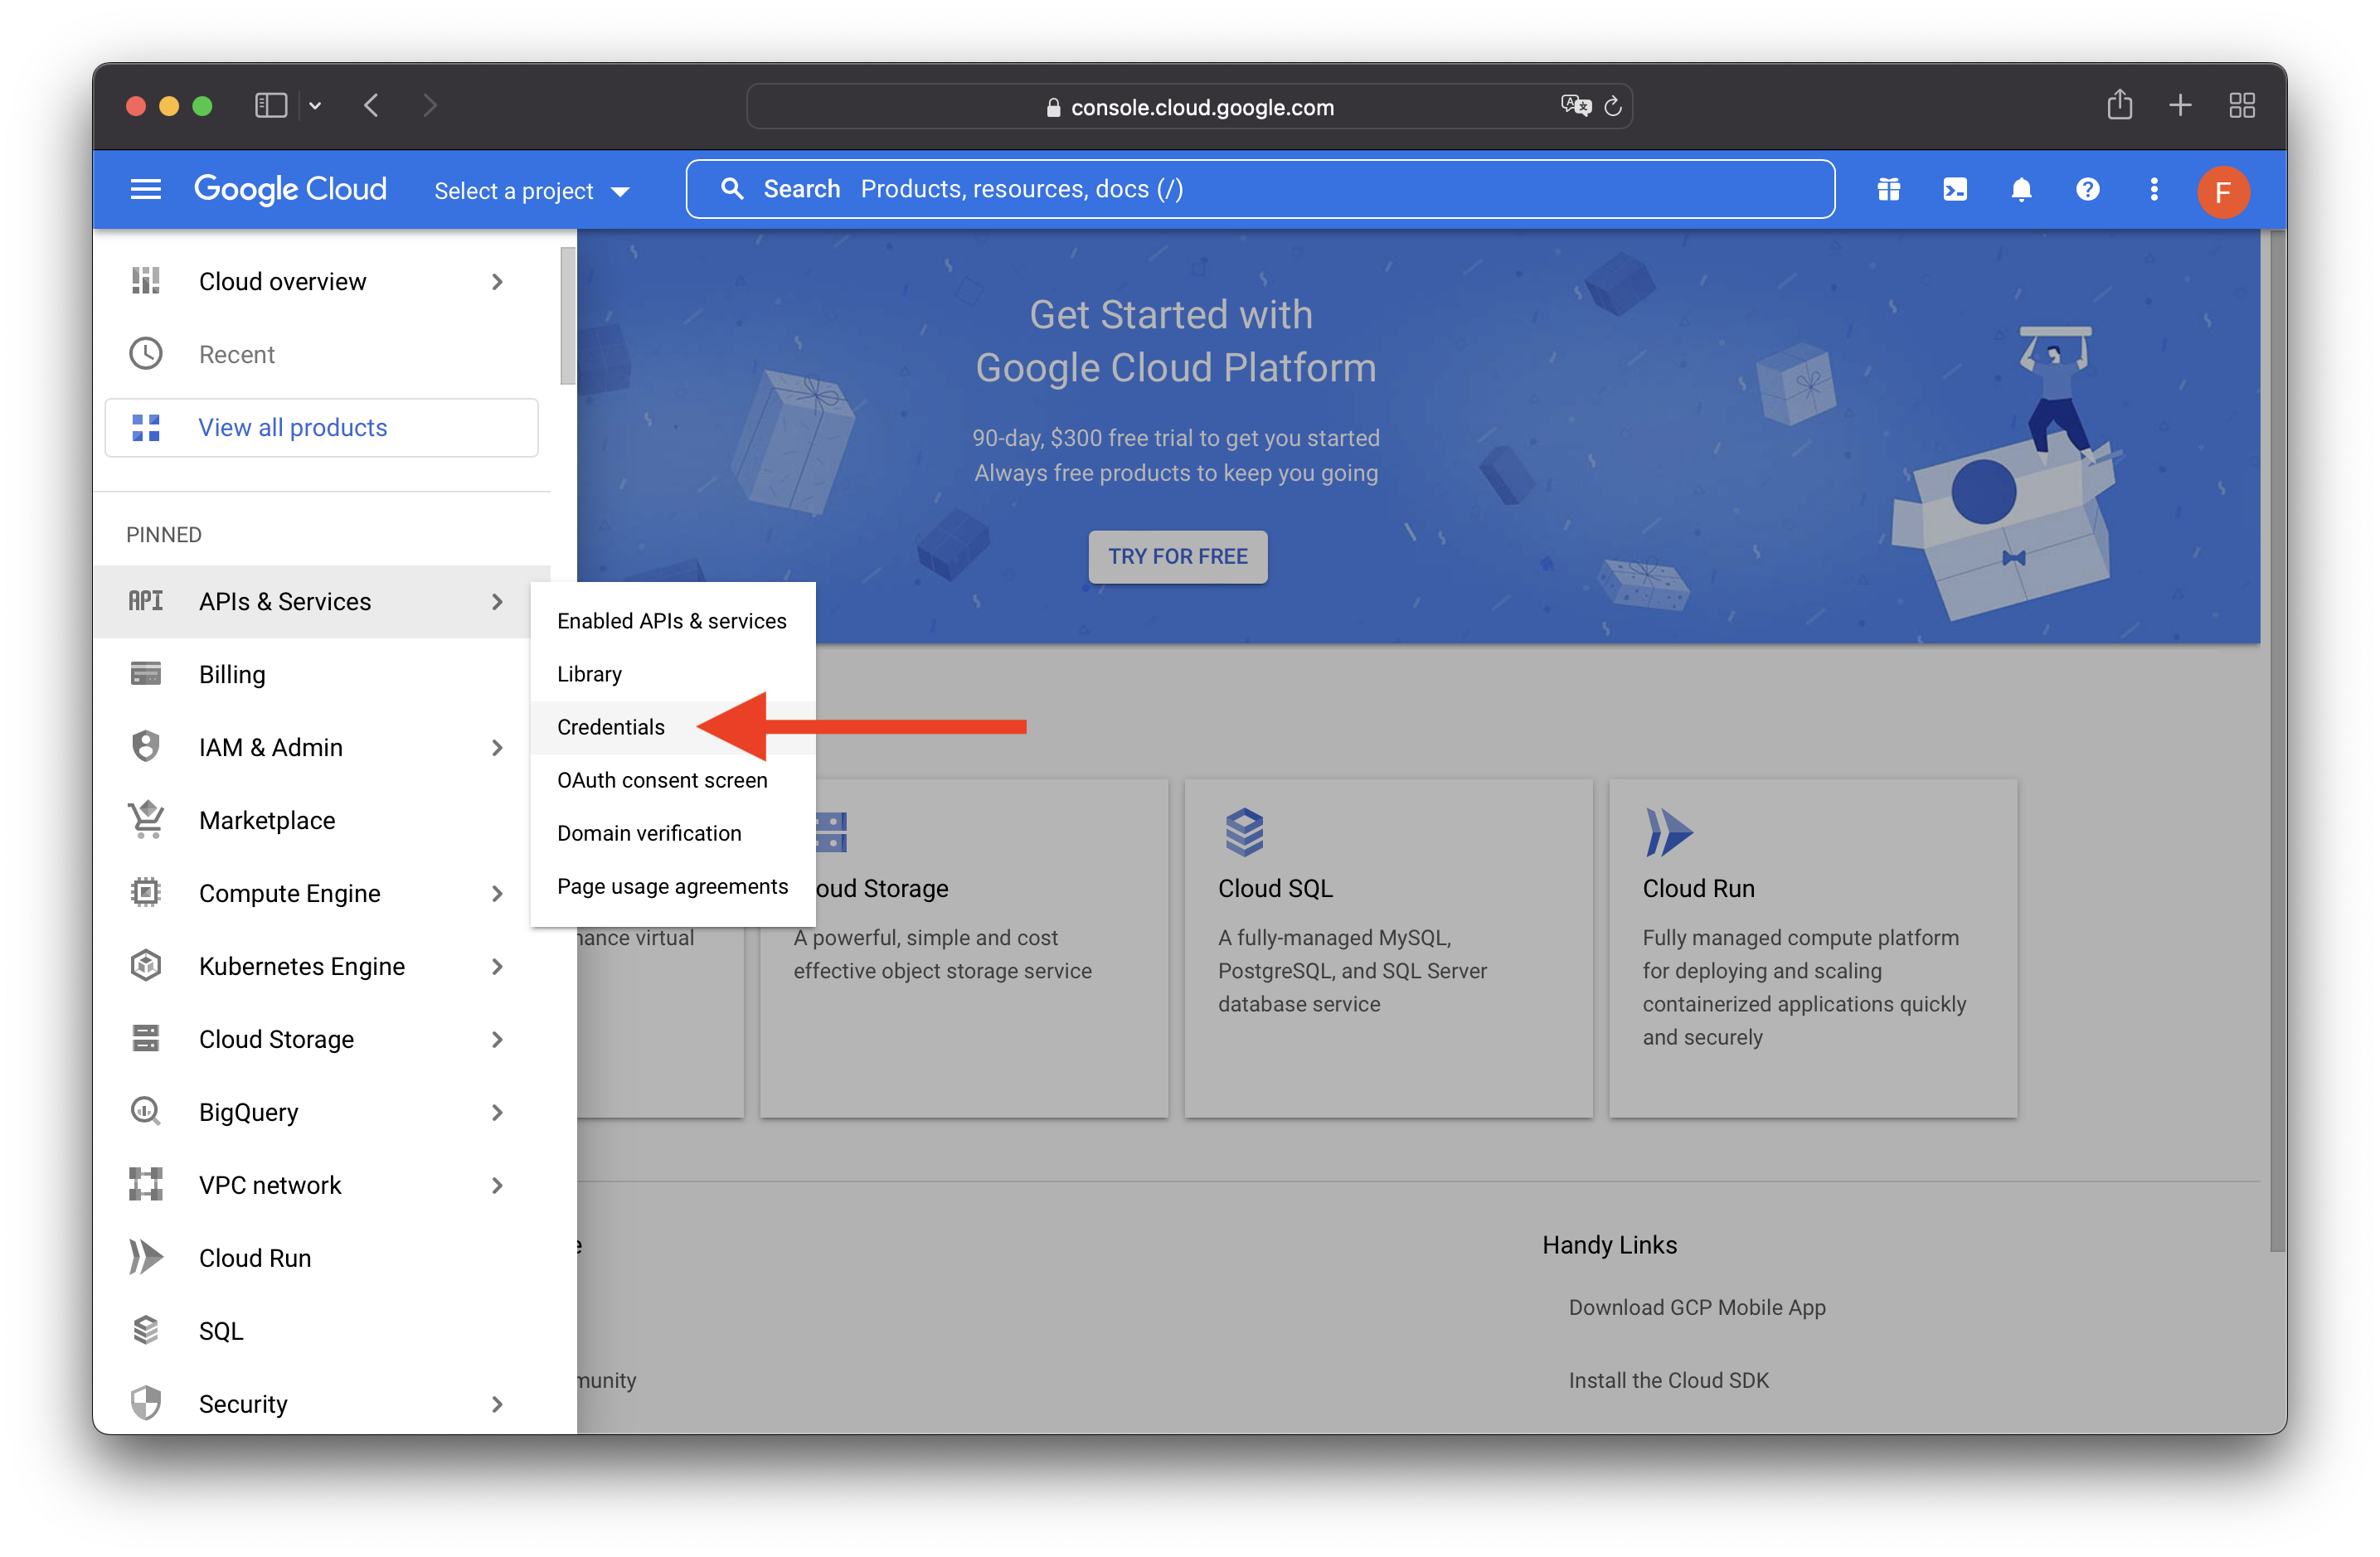This screenshot has height=1557, width=2380.
Task: Click the Marketplace cart icon
Action: click(146, 820)
